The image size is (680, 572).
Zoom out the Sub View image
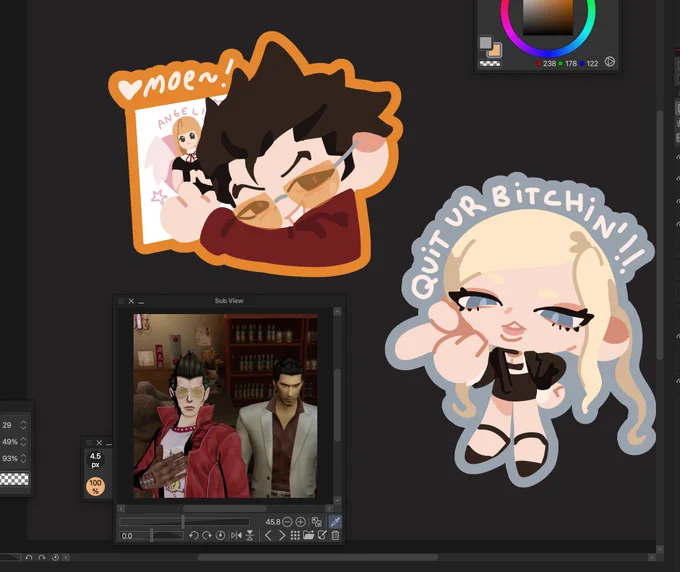[287, 522]
